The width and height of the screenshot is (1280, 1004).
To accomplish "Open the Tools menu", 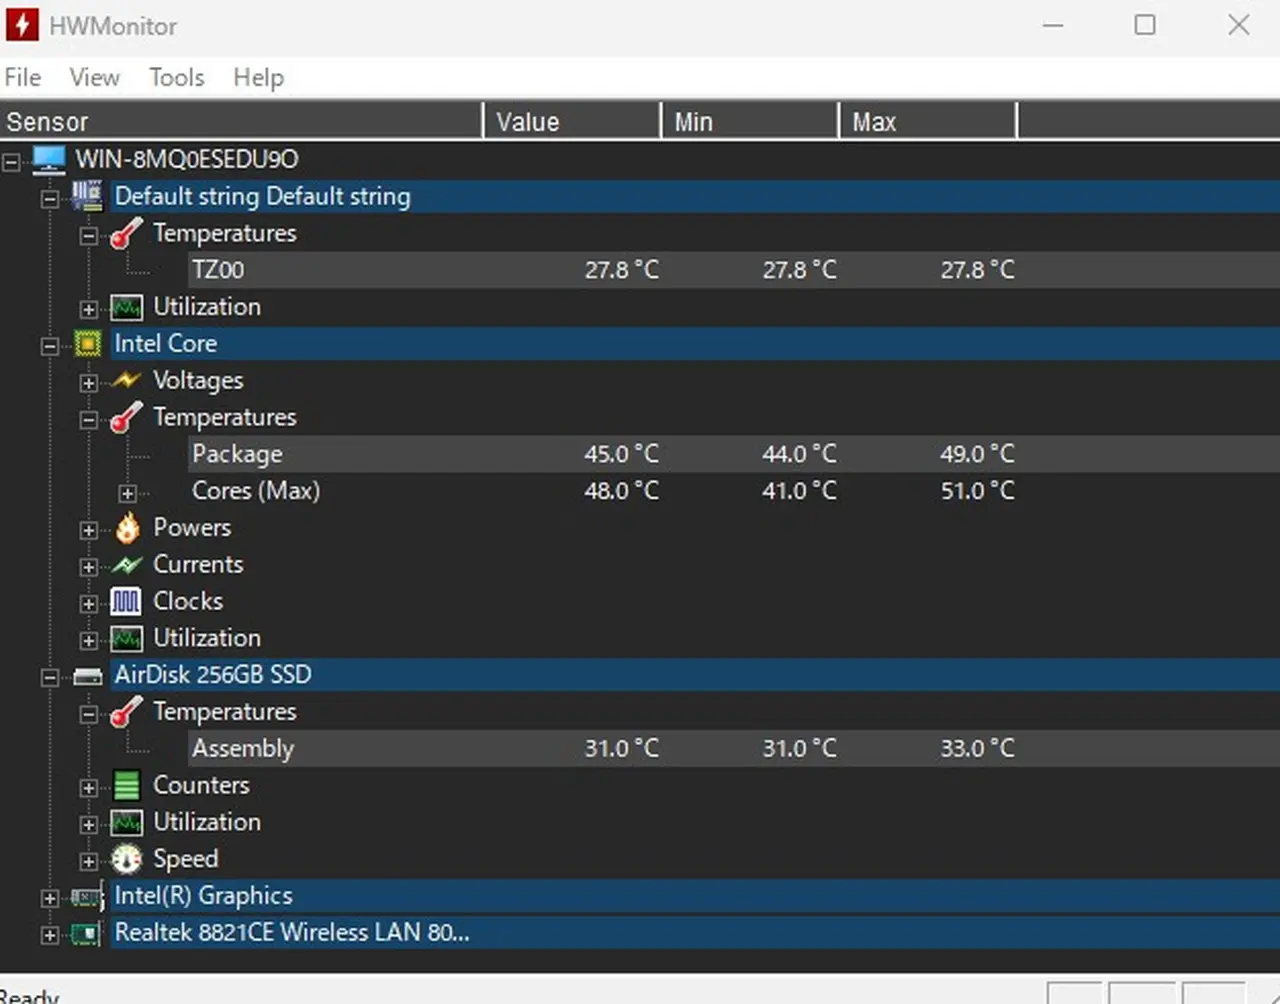I will click(176, 78).
